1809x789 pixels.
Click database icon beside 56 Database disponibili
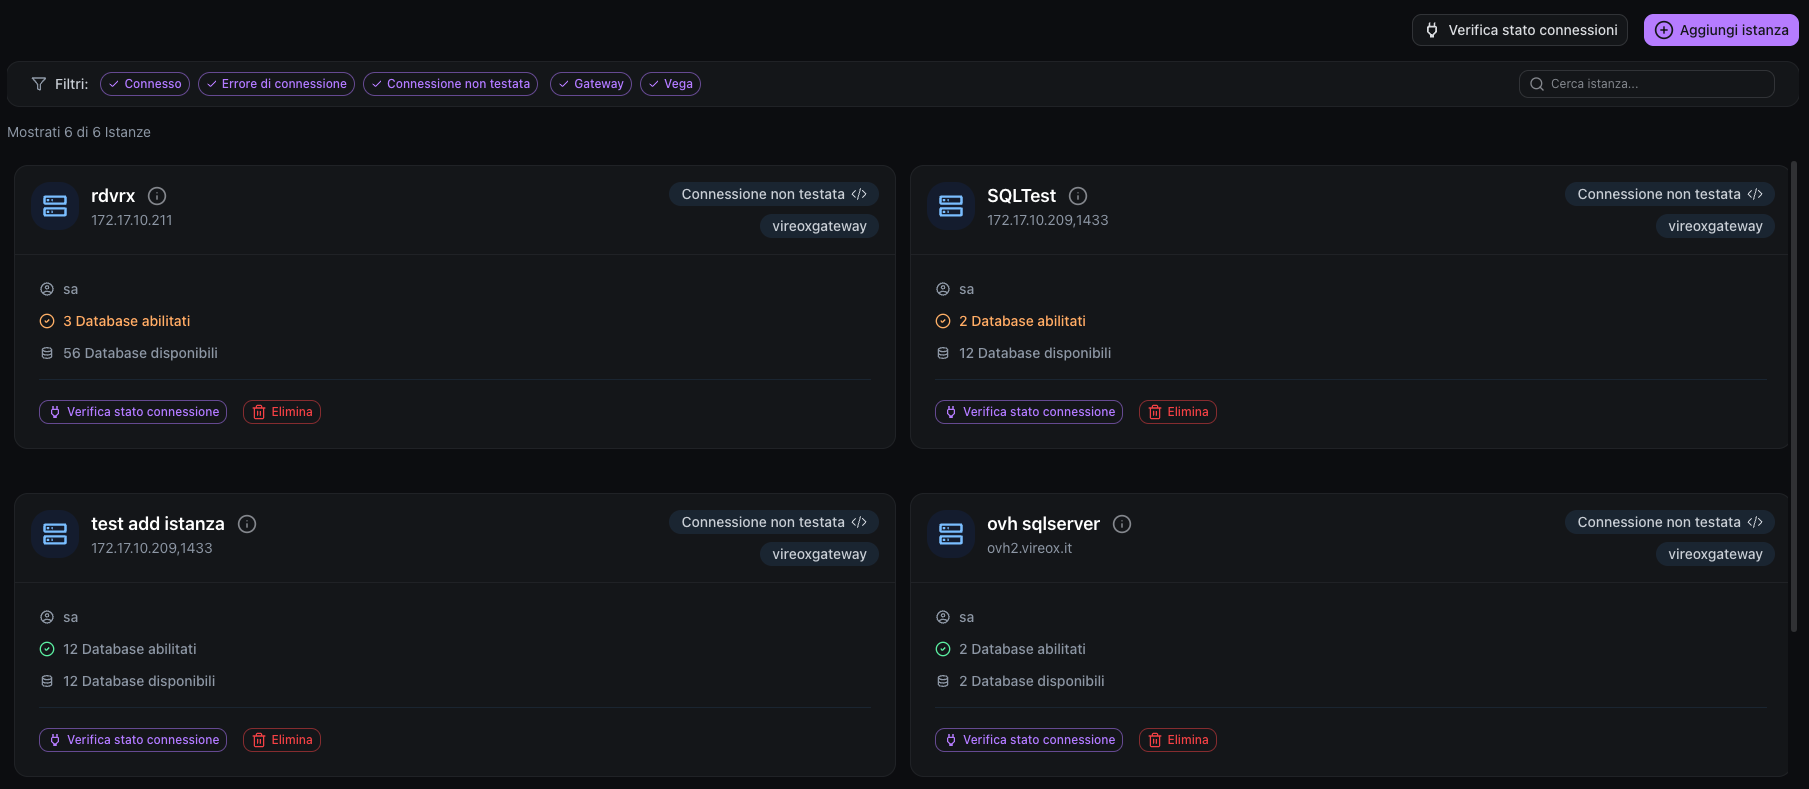(x=47, y=353)
